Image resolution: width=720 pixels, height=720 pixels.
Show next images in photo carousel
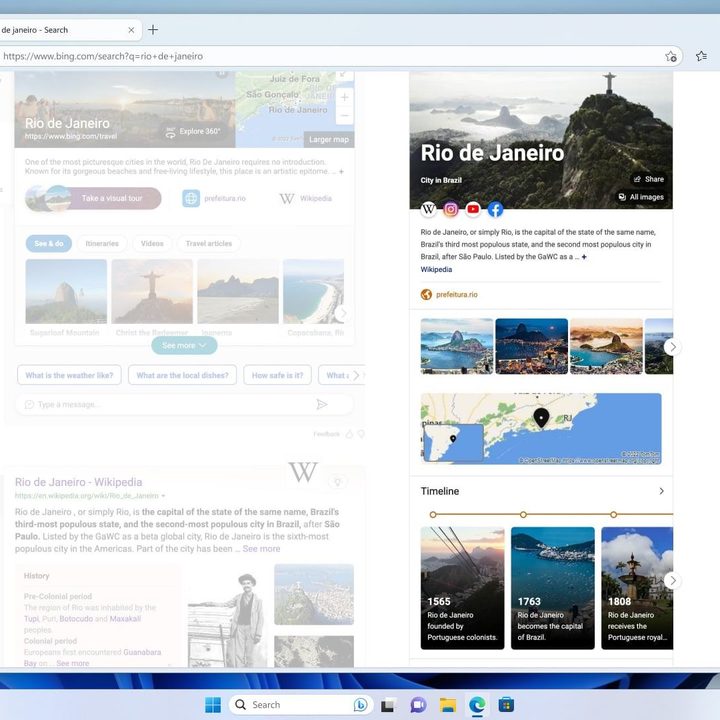[672, 347]
